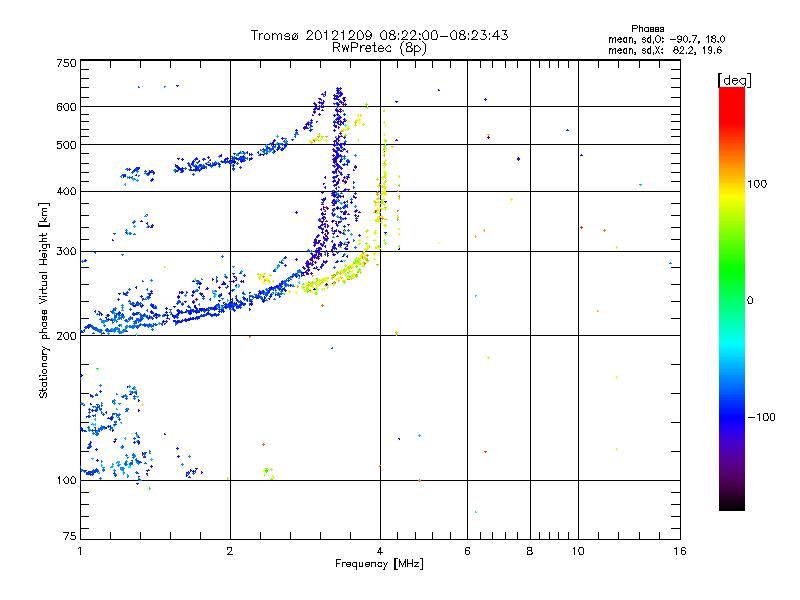
Task: Click the y-axis tick label '100'
Action: pyautogui.click(x=66, y=481)
